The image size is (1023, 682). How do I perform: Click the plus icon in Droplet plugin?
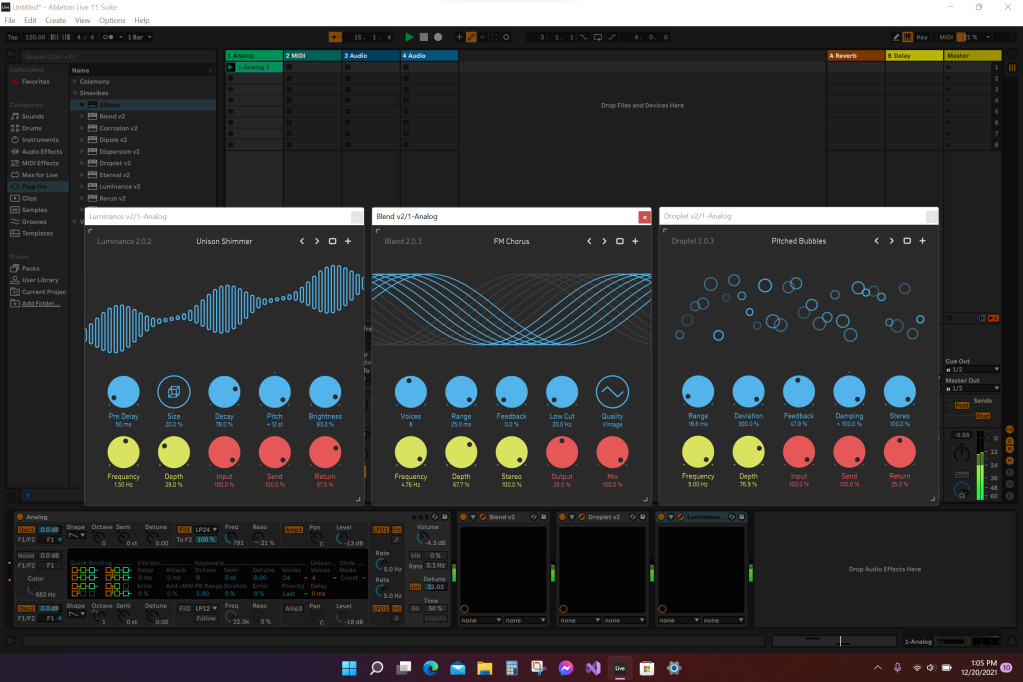(922, 241)
